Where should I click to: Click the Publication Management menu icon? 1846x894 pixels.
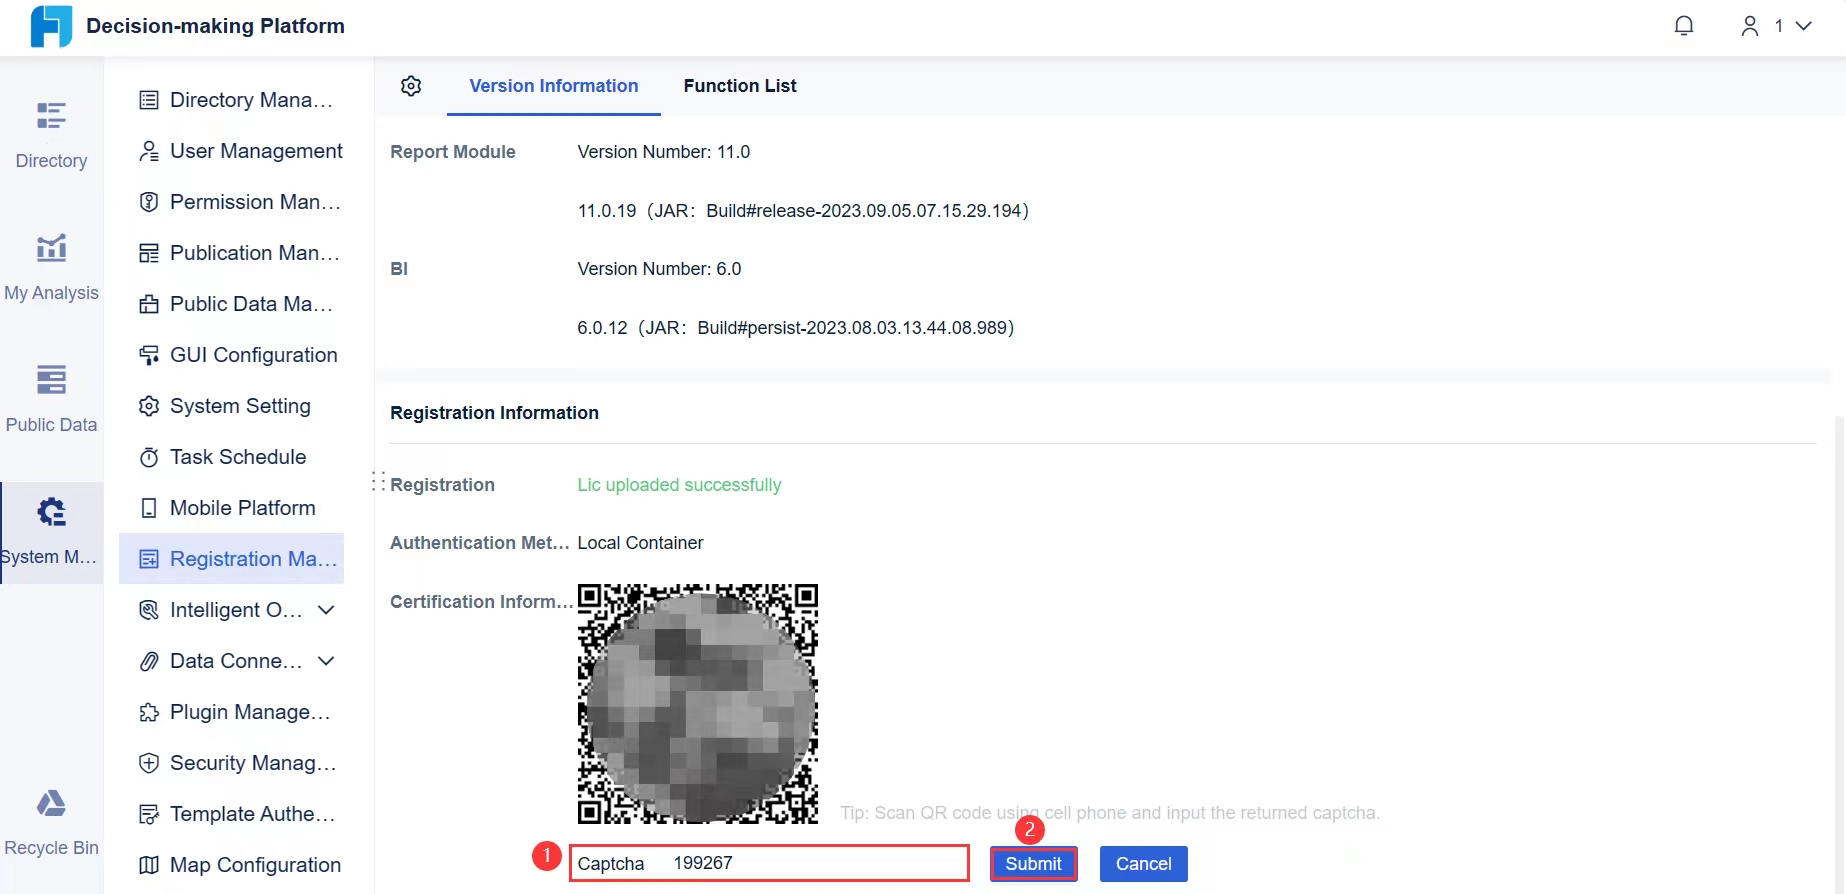pos(149,253)
